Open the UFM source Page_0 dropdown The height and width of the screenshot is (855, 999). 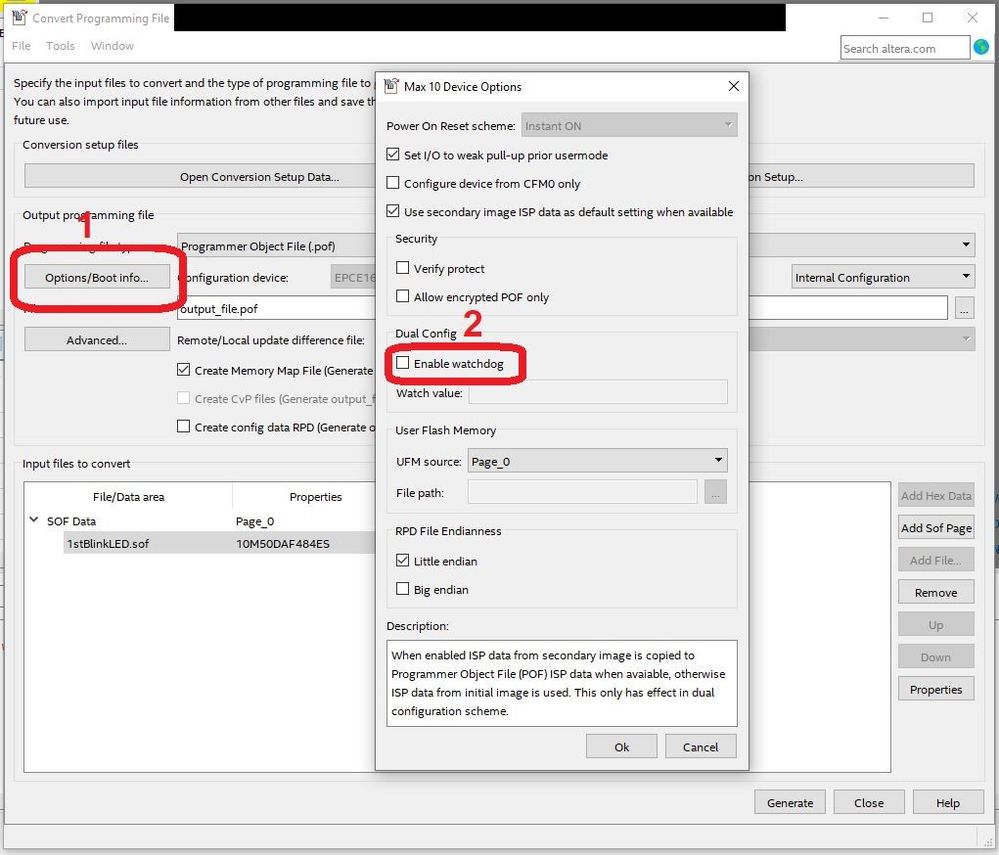[597, 461]
